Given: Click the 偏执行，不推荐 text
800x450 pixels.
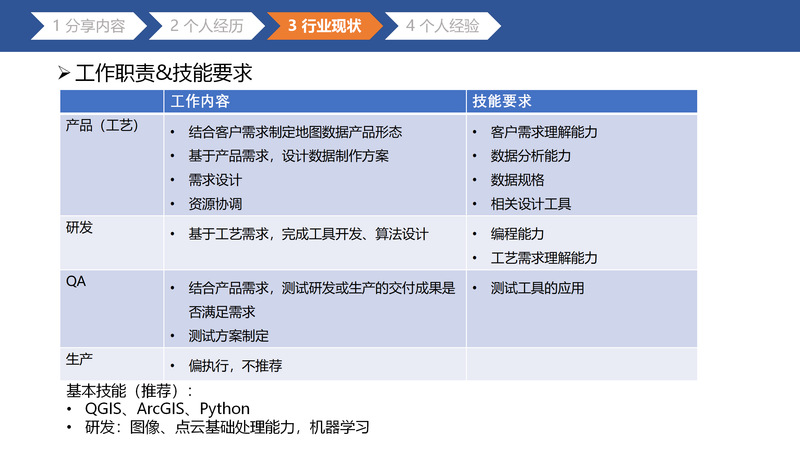Looking at the screenshot, I should pyautogui.click(x=235, y=366).
